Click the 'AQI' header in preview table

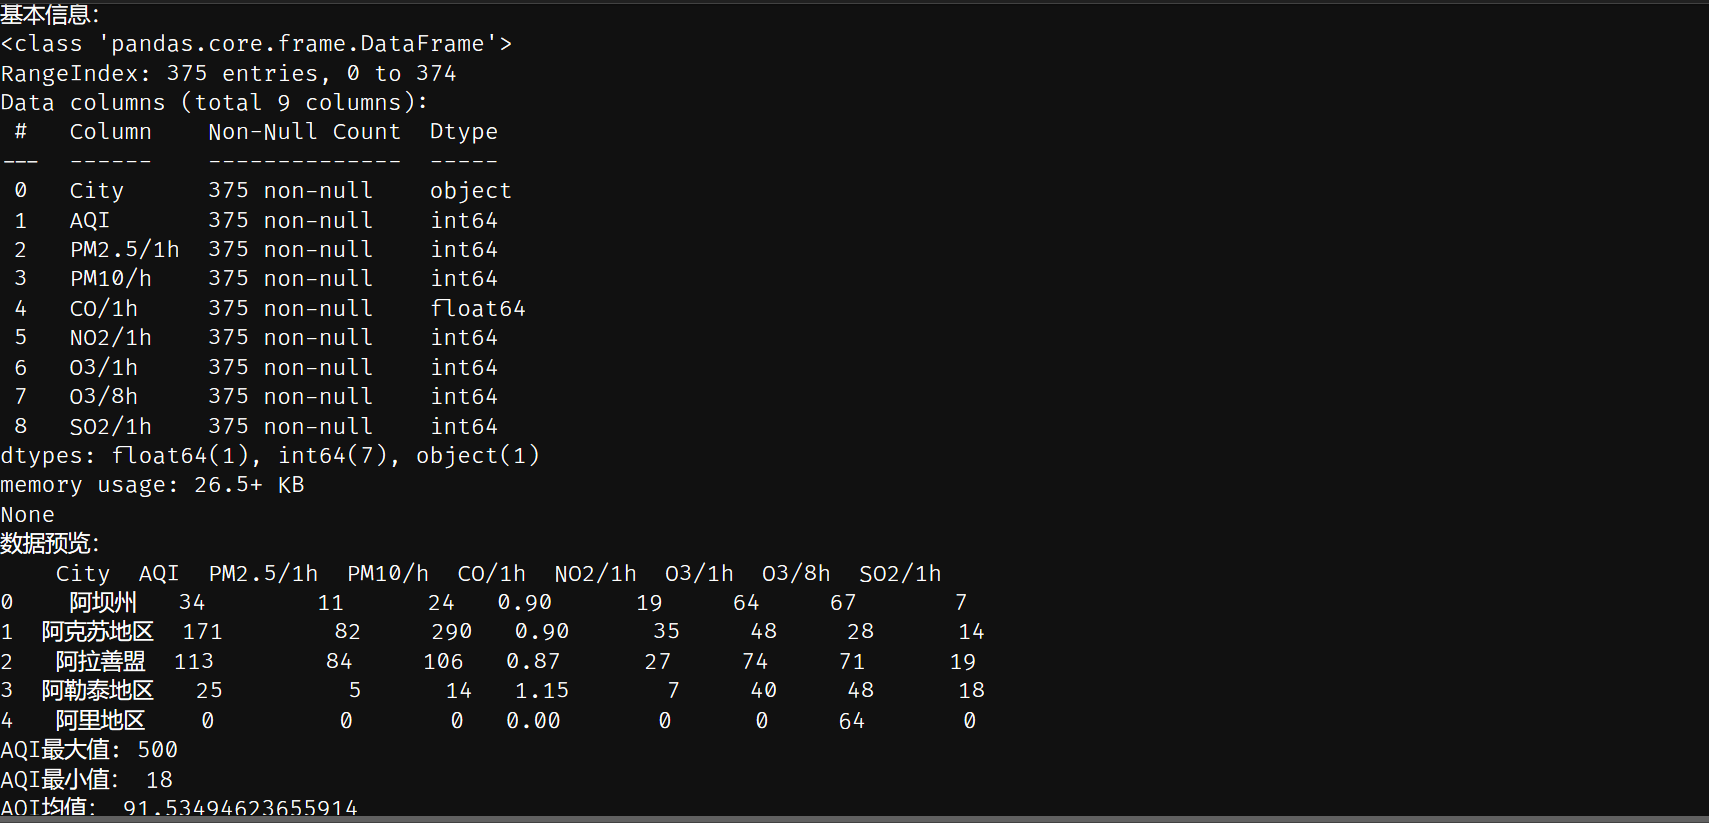coord(158,574)
